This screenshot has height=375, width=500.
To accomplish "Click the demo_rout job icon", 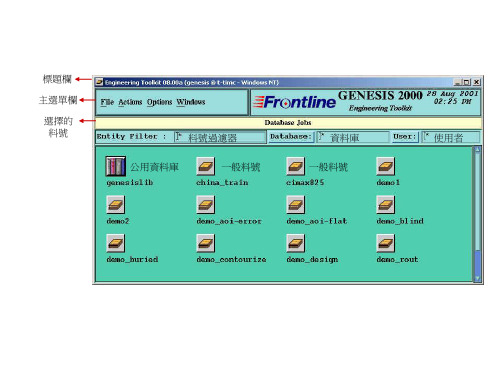I will point(386,243).
